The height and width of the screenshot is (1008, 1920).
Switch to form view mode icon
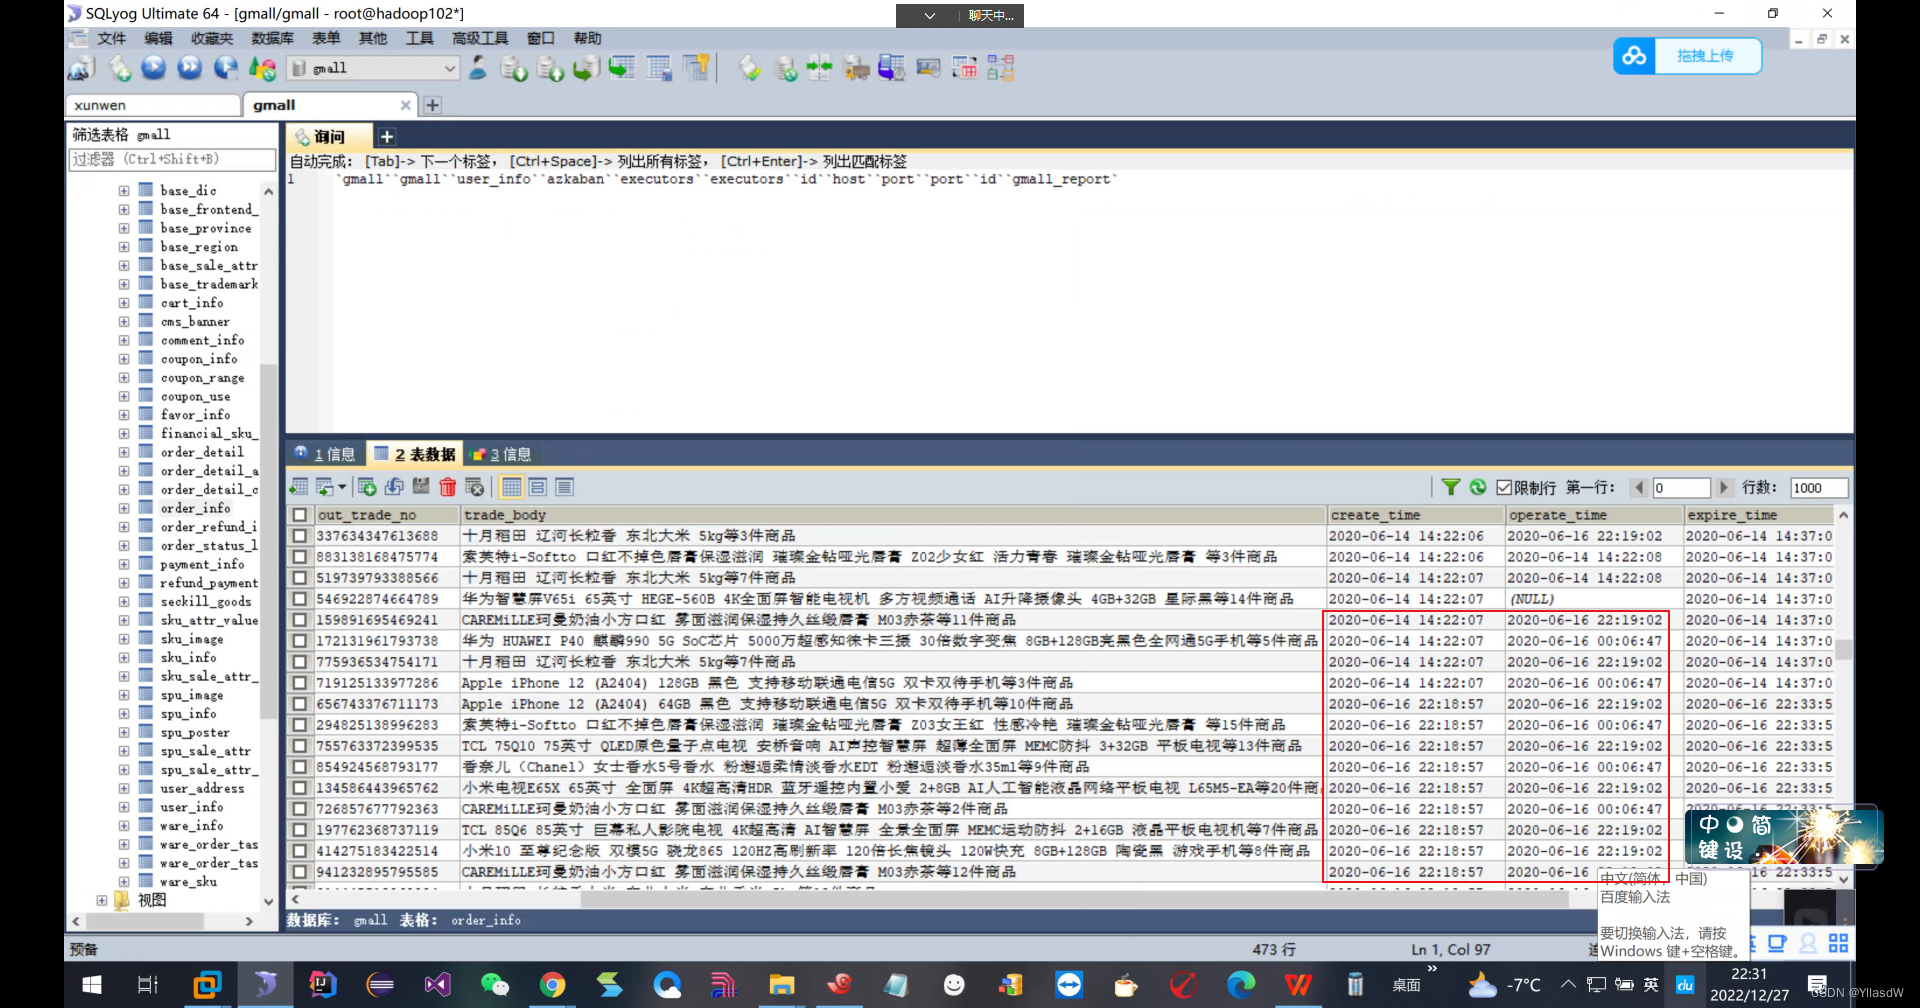(538, 487)
